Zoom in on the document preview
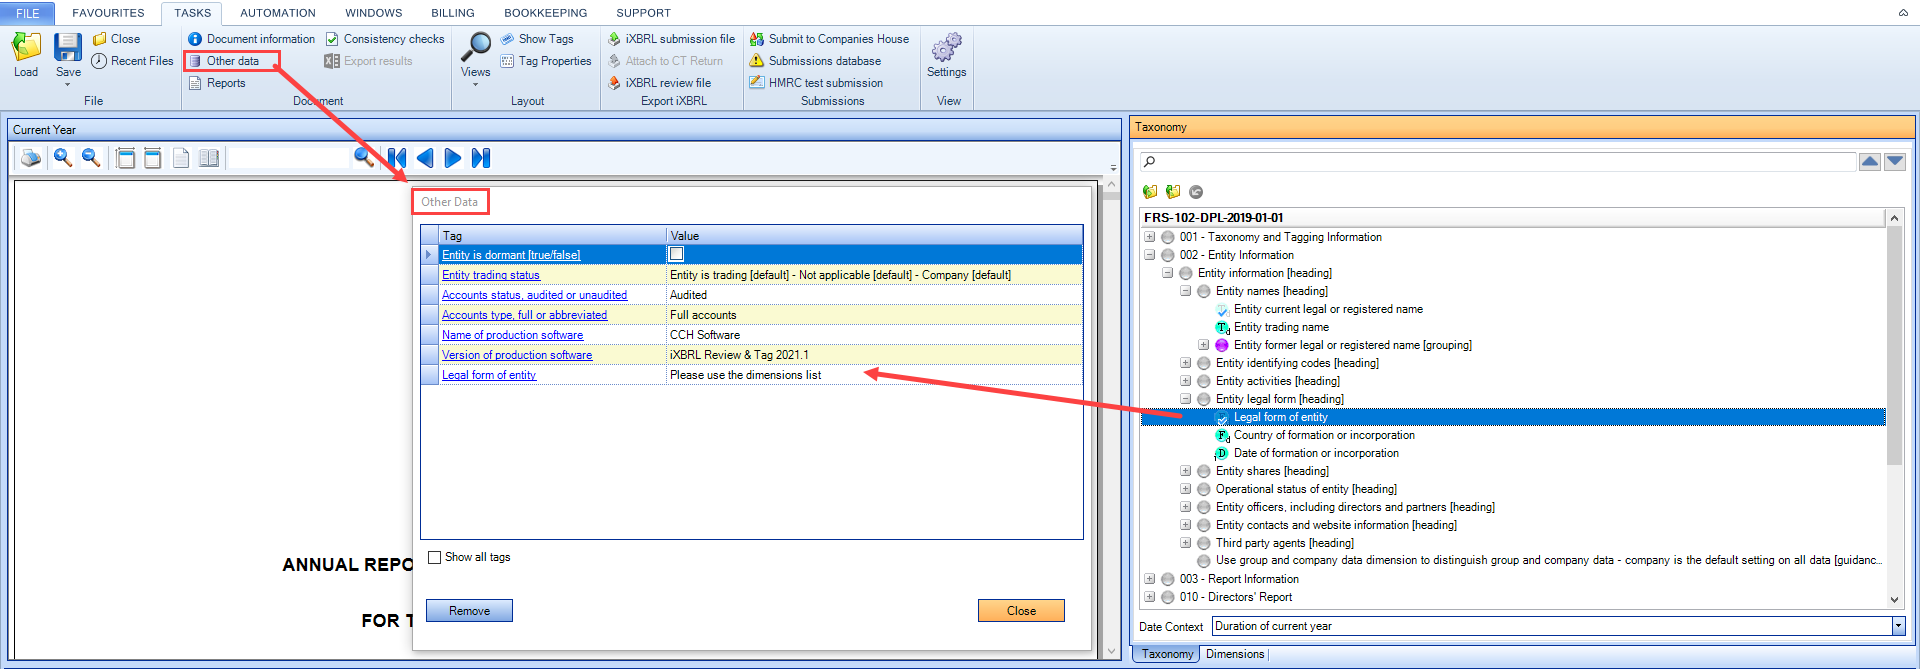 63,158
